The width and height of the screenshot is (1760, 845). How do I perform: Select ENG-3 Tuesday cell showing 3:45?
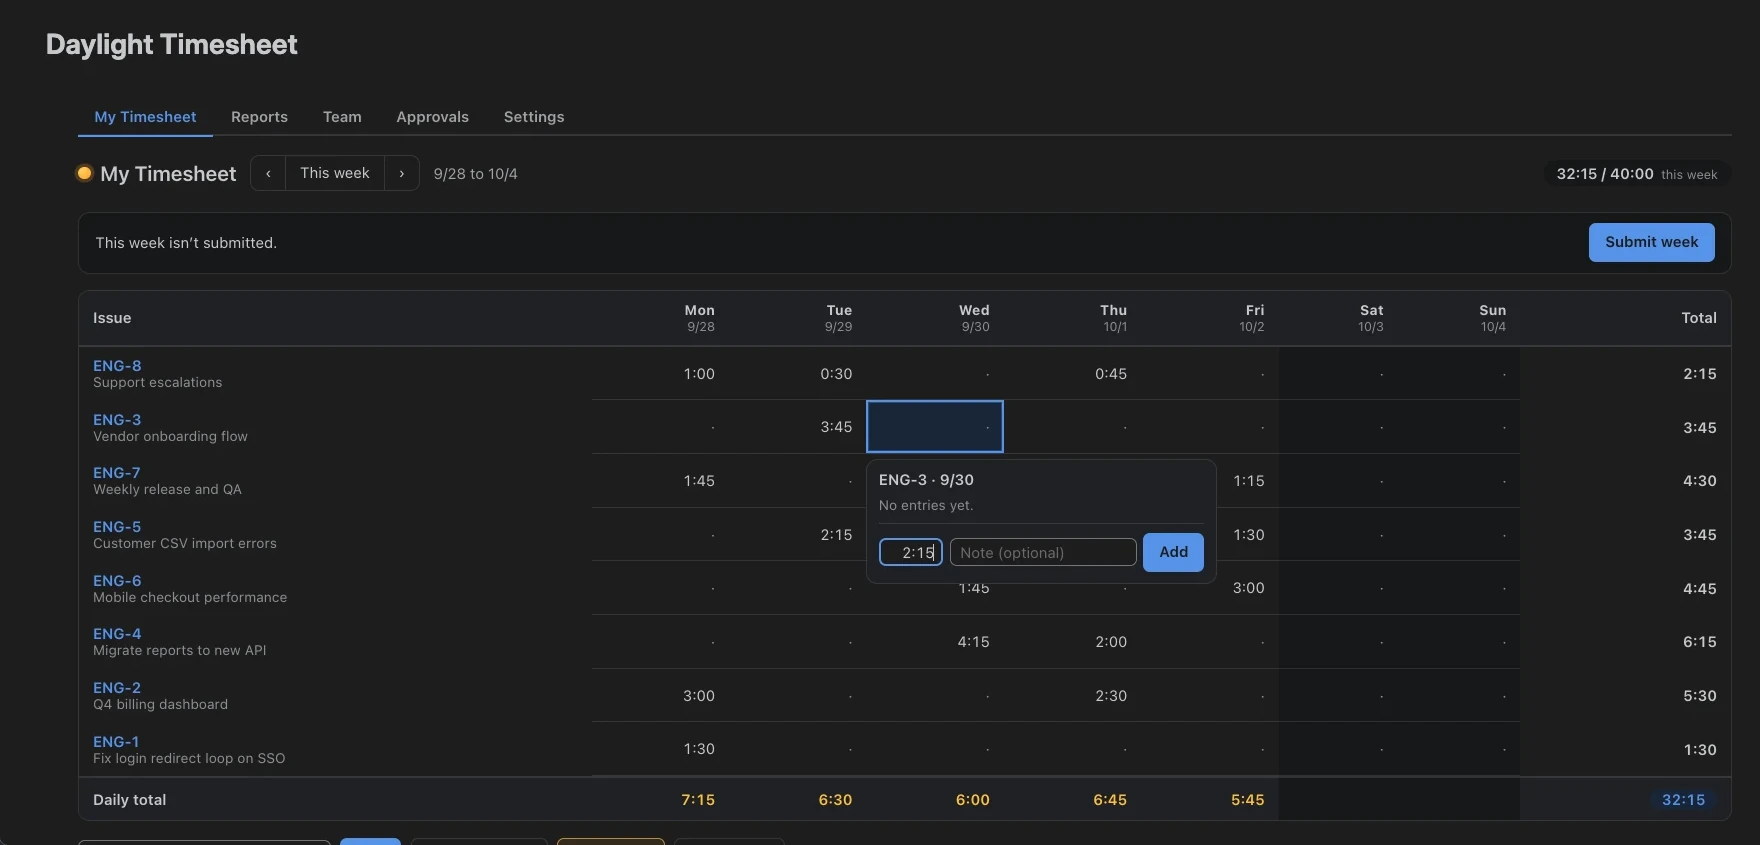(x=798, y=427)
